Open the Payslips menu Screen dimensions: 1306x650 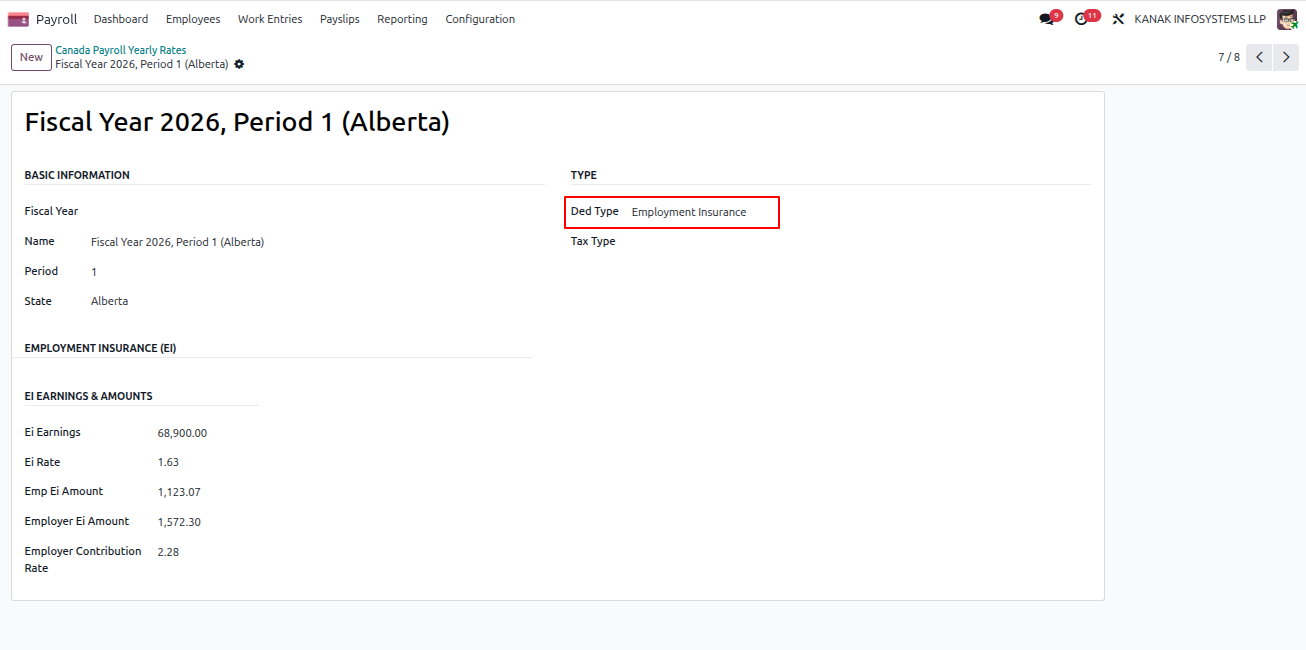(x=340, y=19)
